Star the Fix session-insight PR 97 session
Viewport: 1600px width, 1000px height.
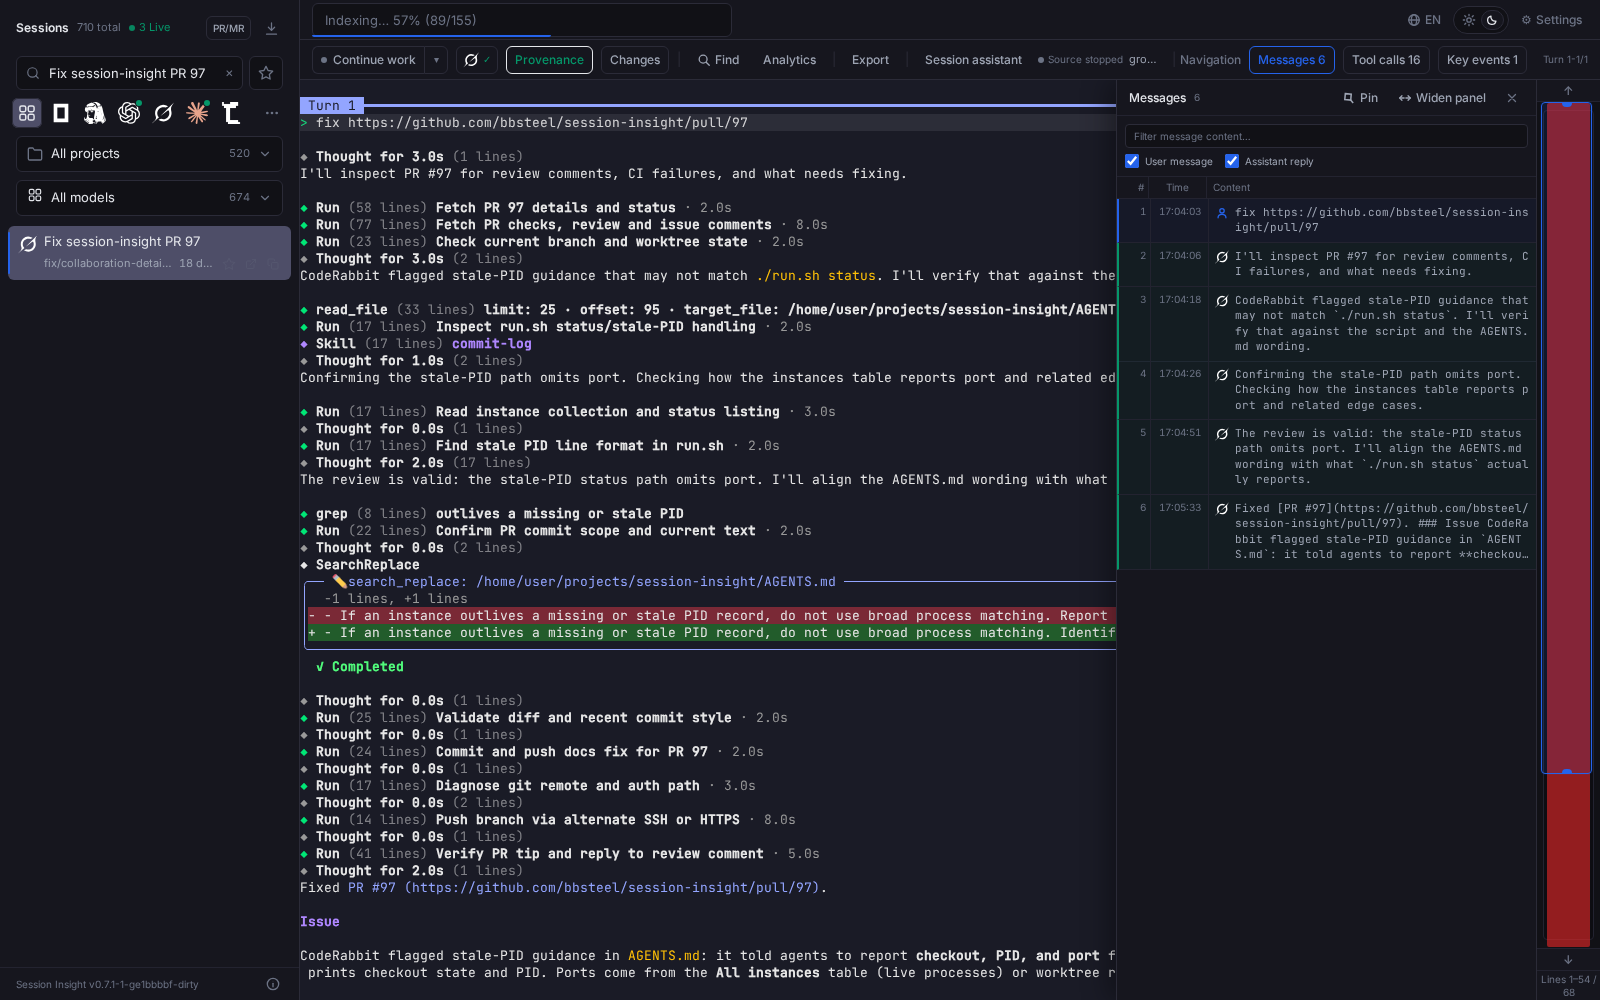point(229,264)
